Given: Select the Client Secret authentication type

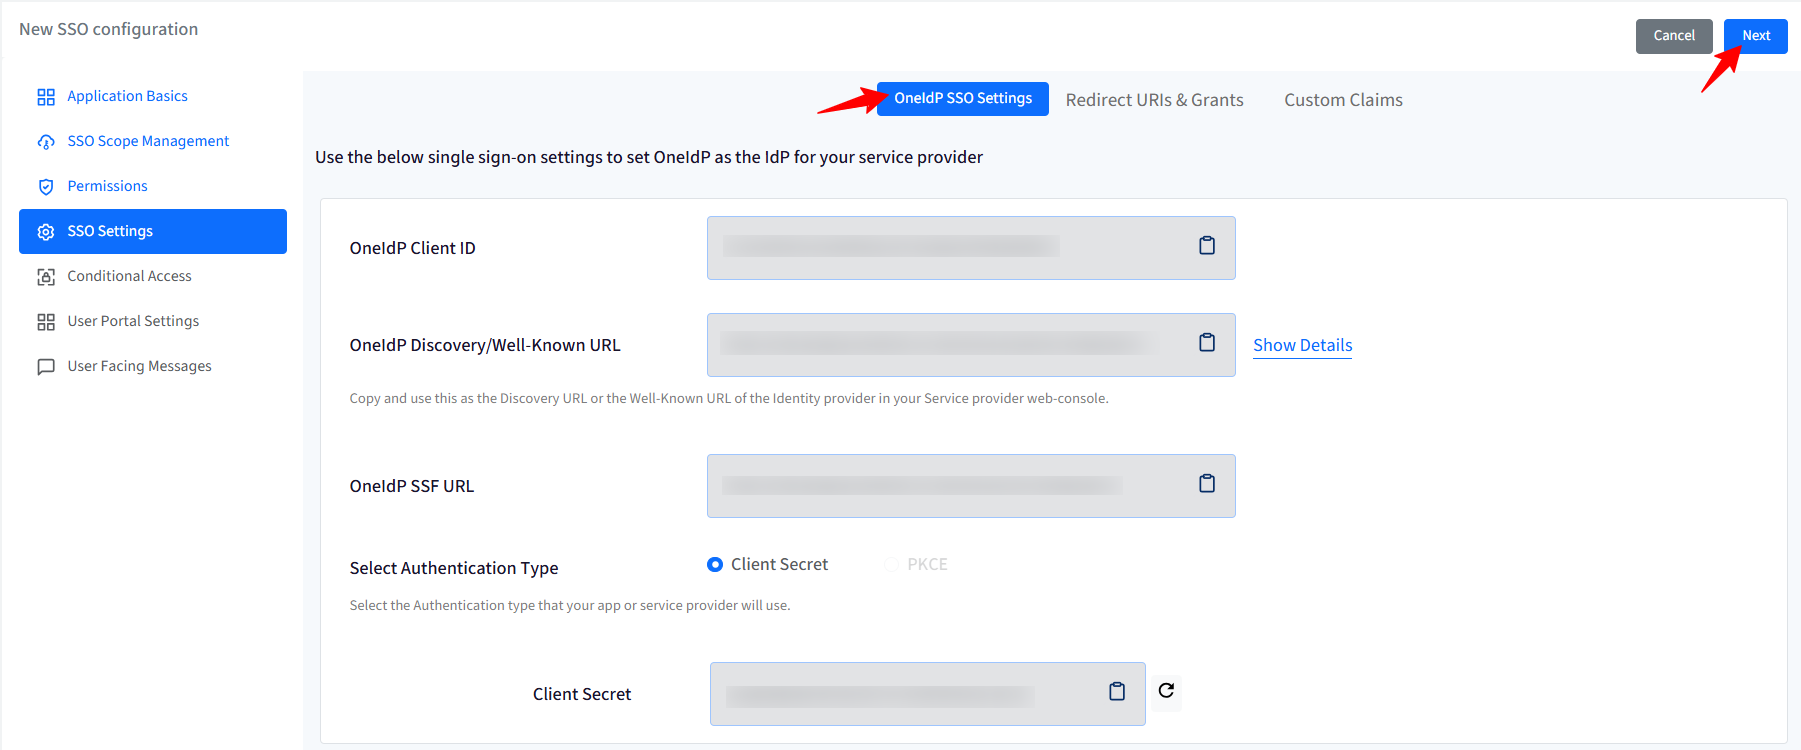Looking at the screenshot, I should point(715,565).
